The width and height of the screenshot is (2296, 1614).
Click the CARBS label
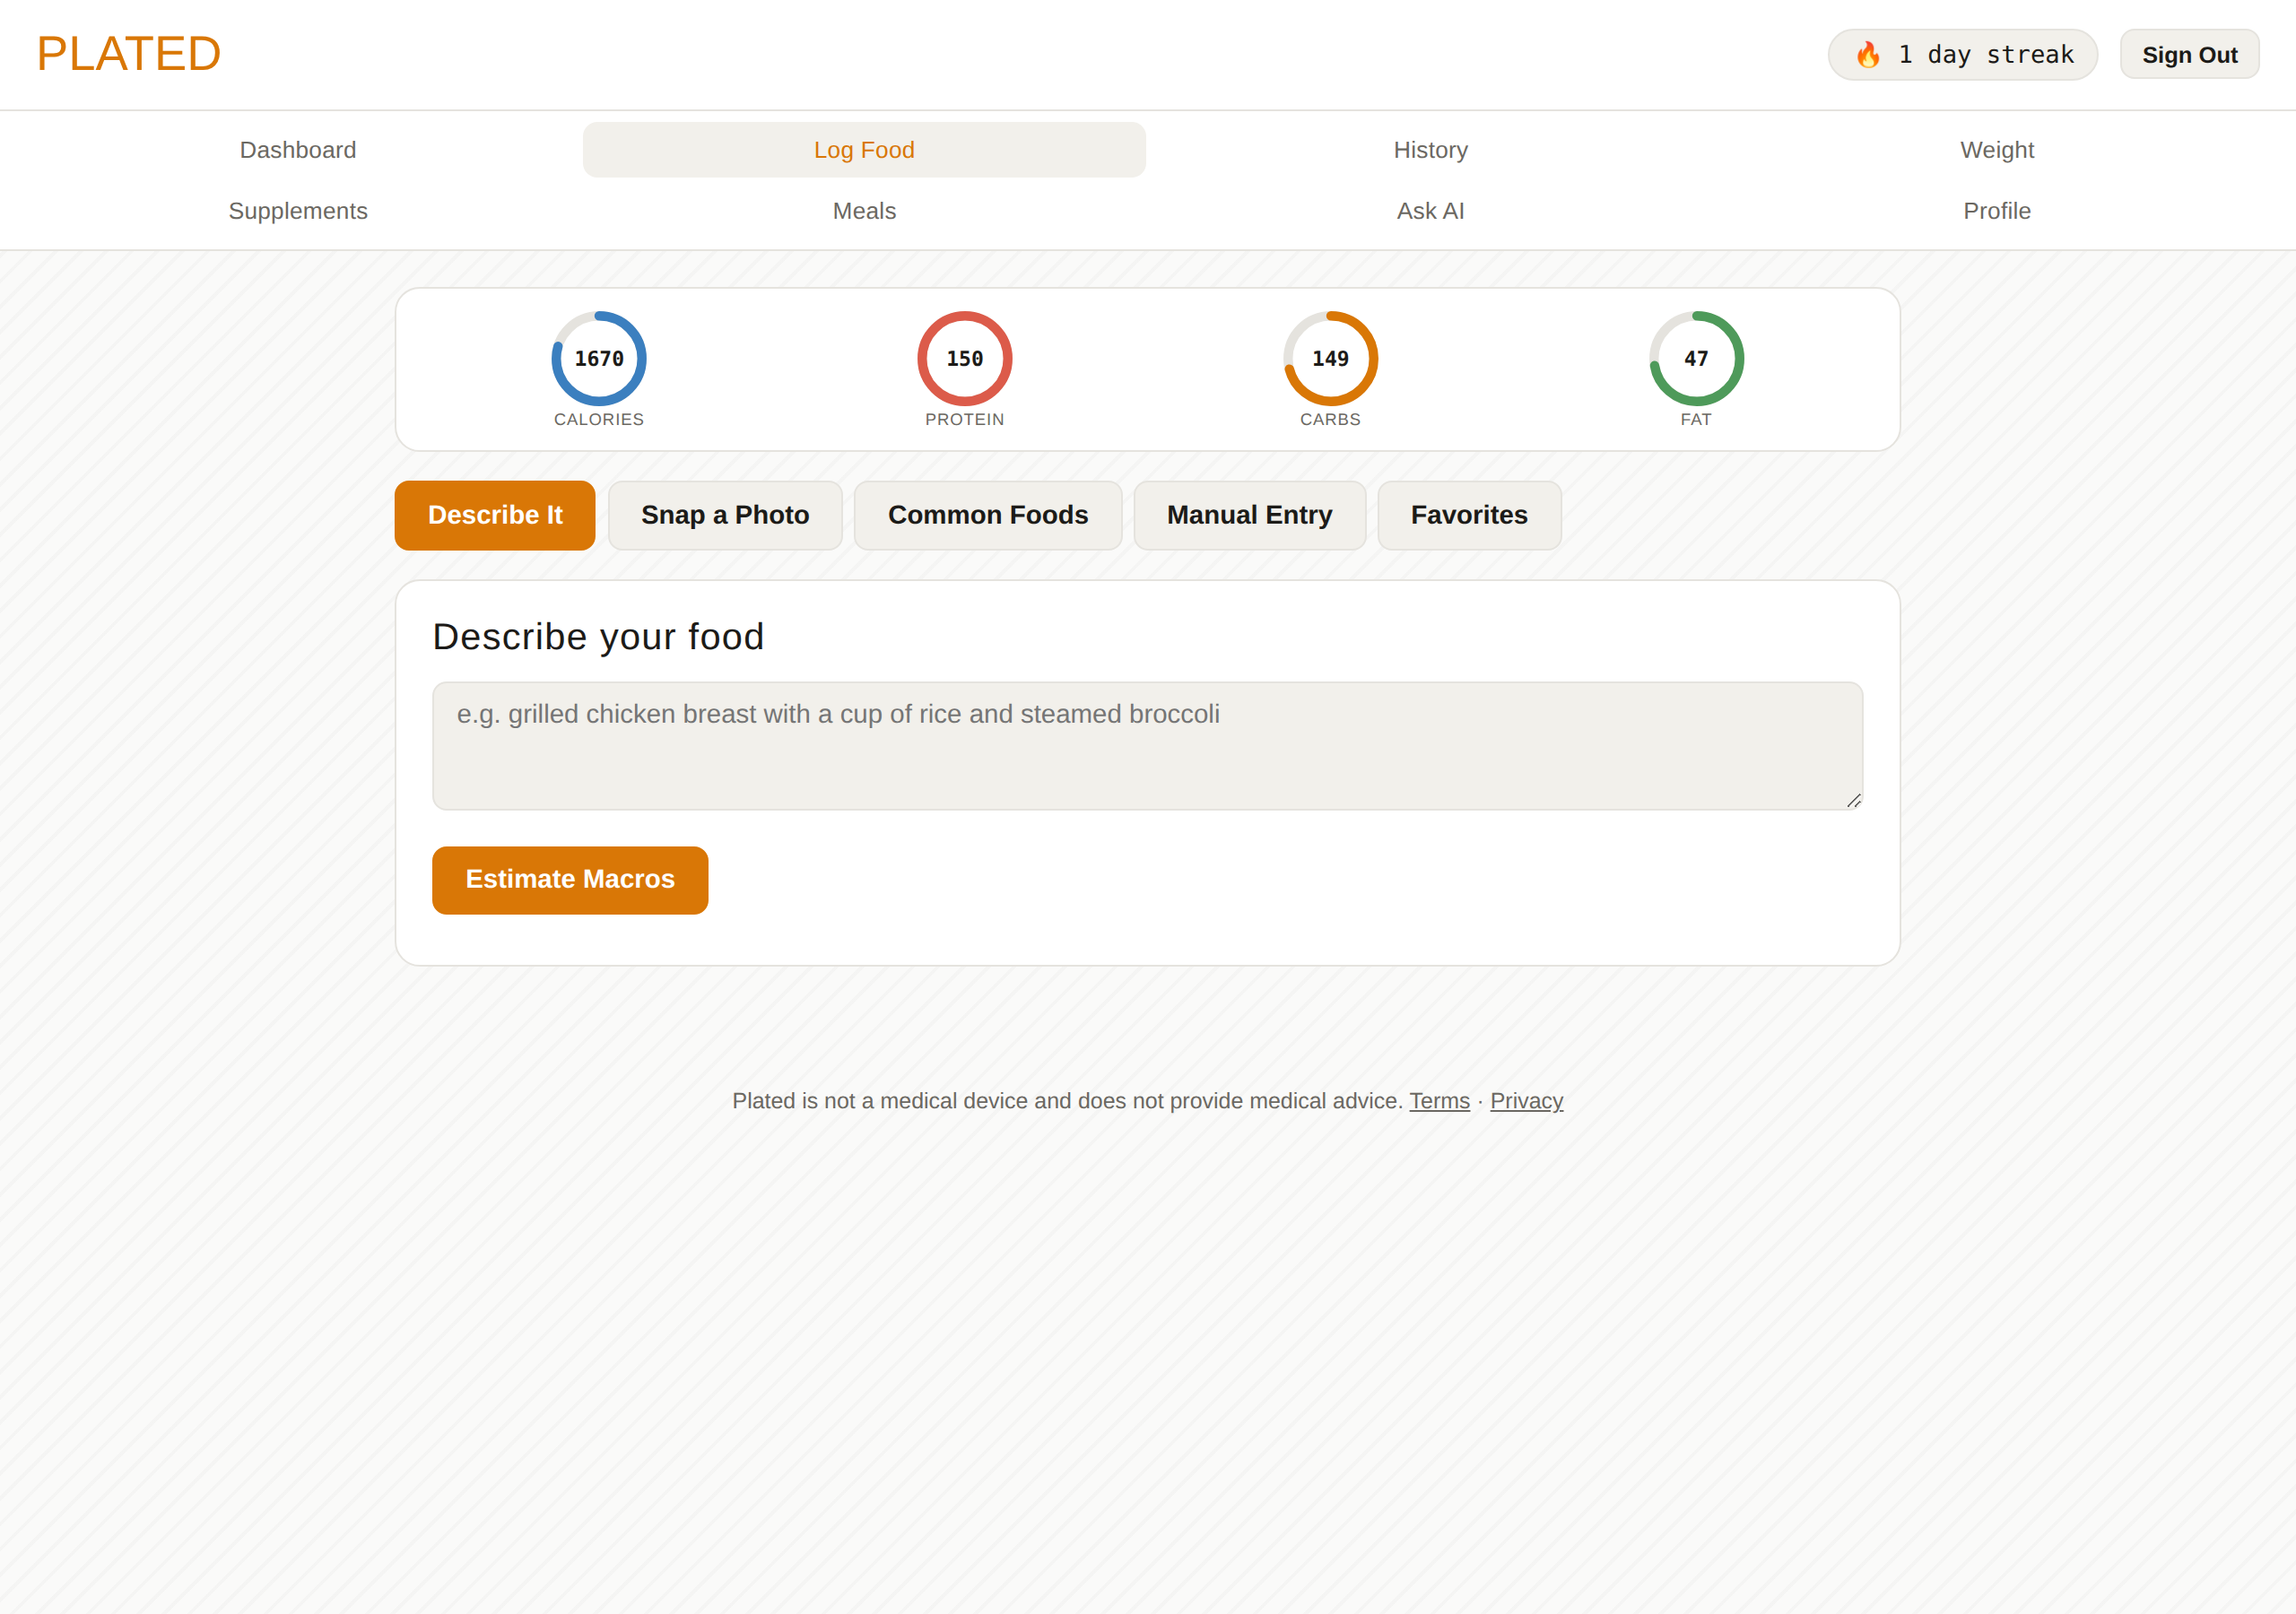[1330, 420]
